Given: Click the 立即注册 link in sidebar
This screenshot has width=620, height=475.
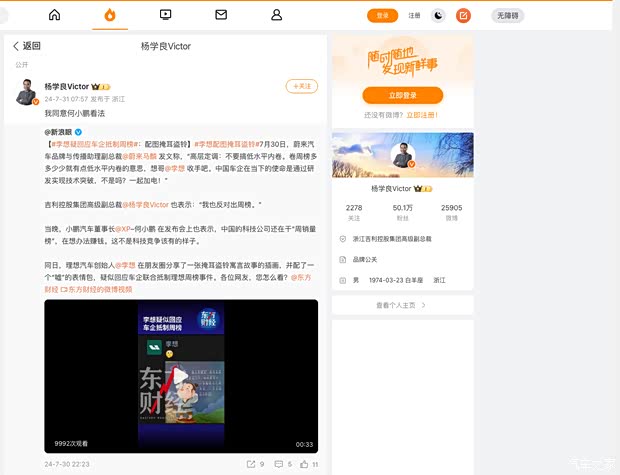Looking at the screenshot, I should tap(422, 115).
